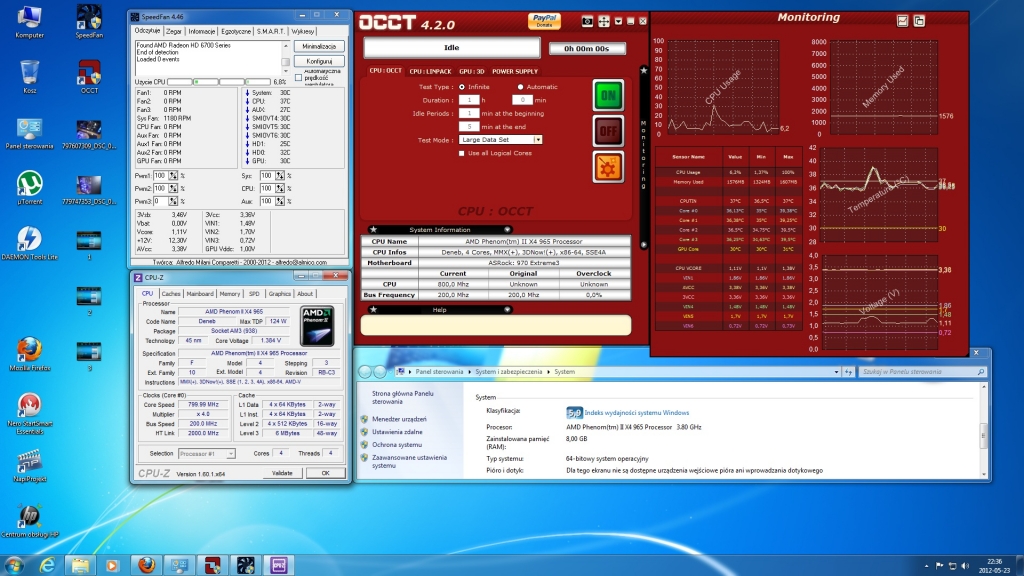Expand the CPU-Z processor Selection dropdown
Screen dimensions: 1024x576
pos(231,453)
